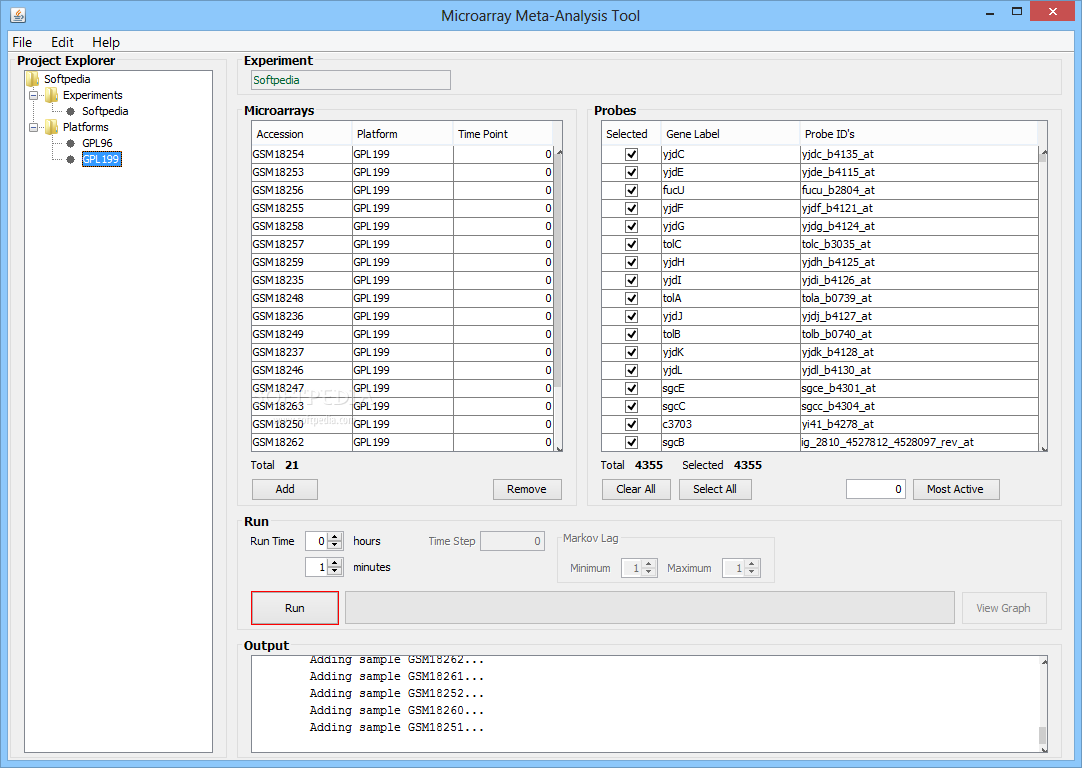Uncheck the yjdC probe checkbox

point(631,155)
